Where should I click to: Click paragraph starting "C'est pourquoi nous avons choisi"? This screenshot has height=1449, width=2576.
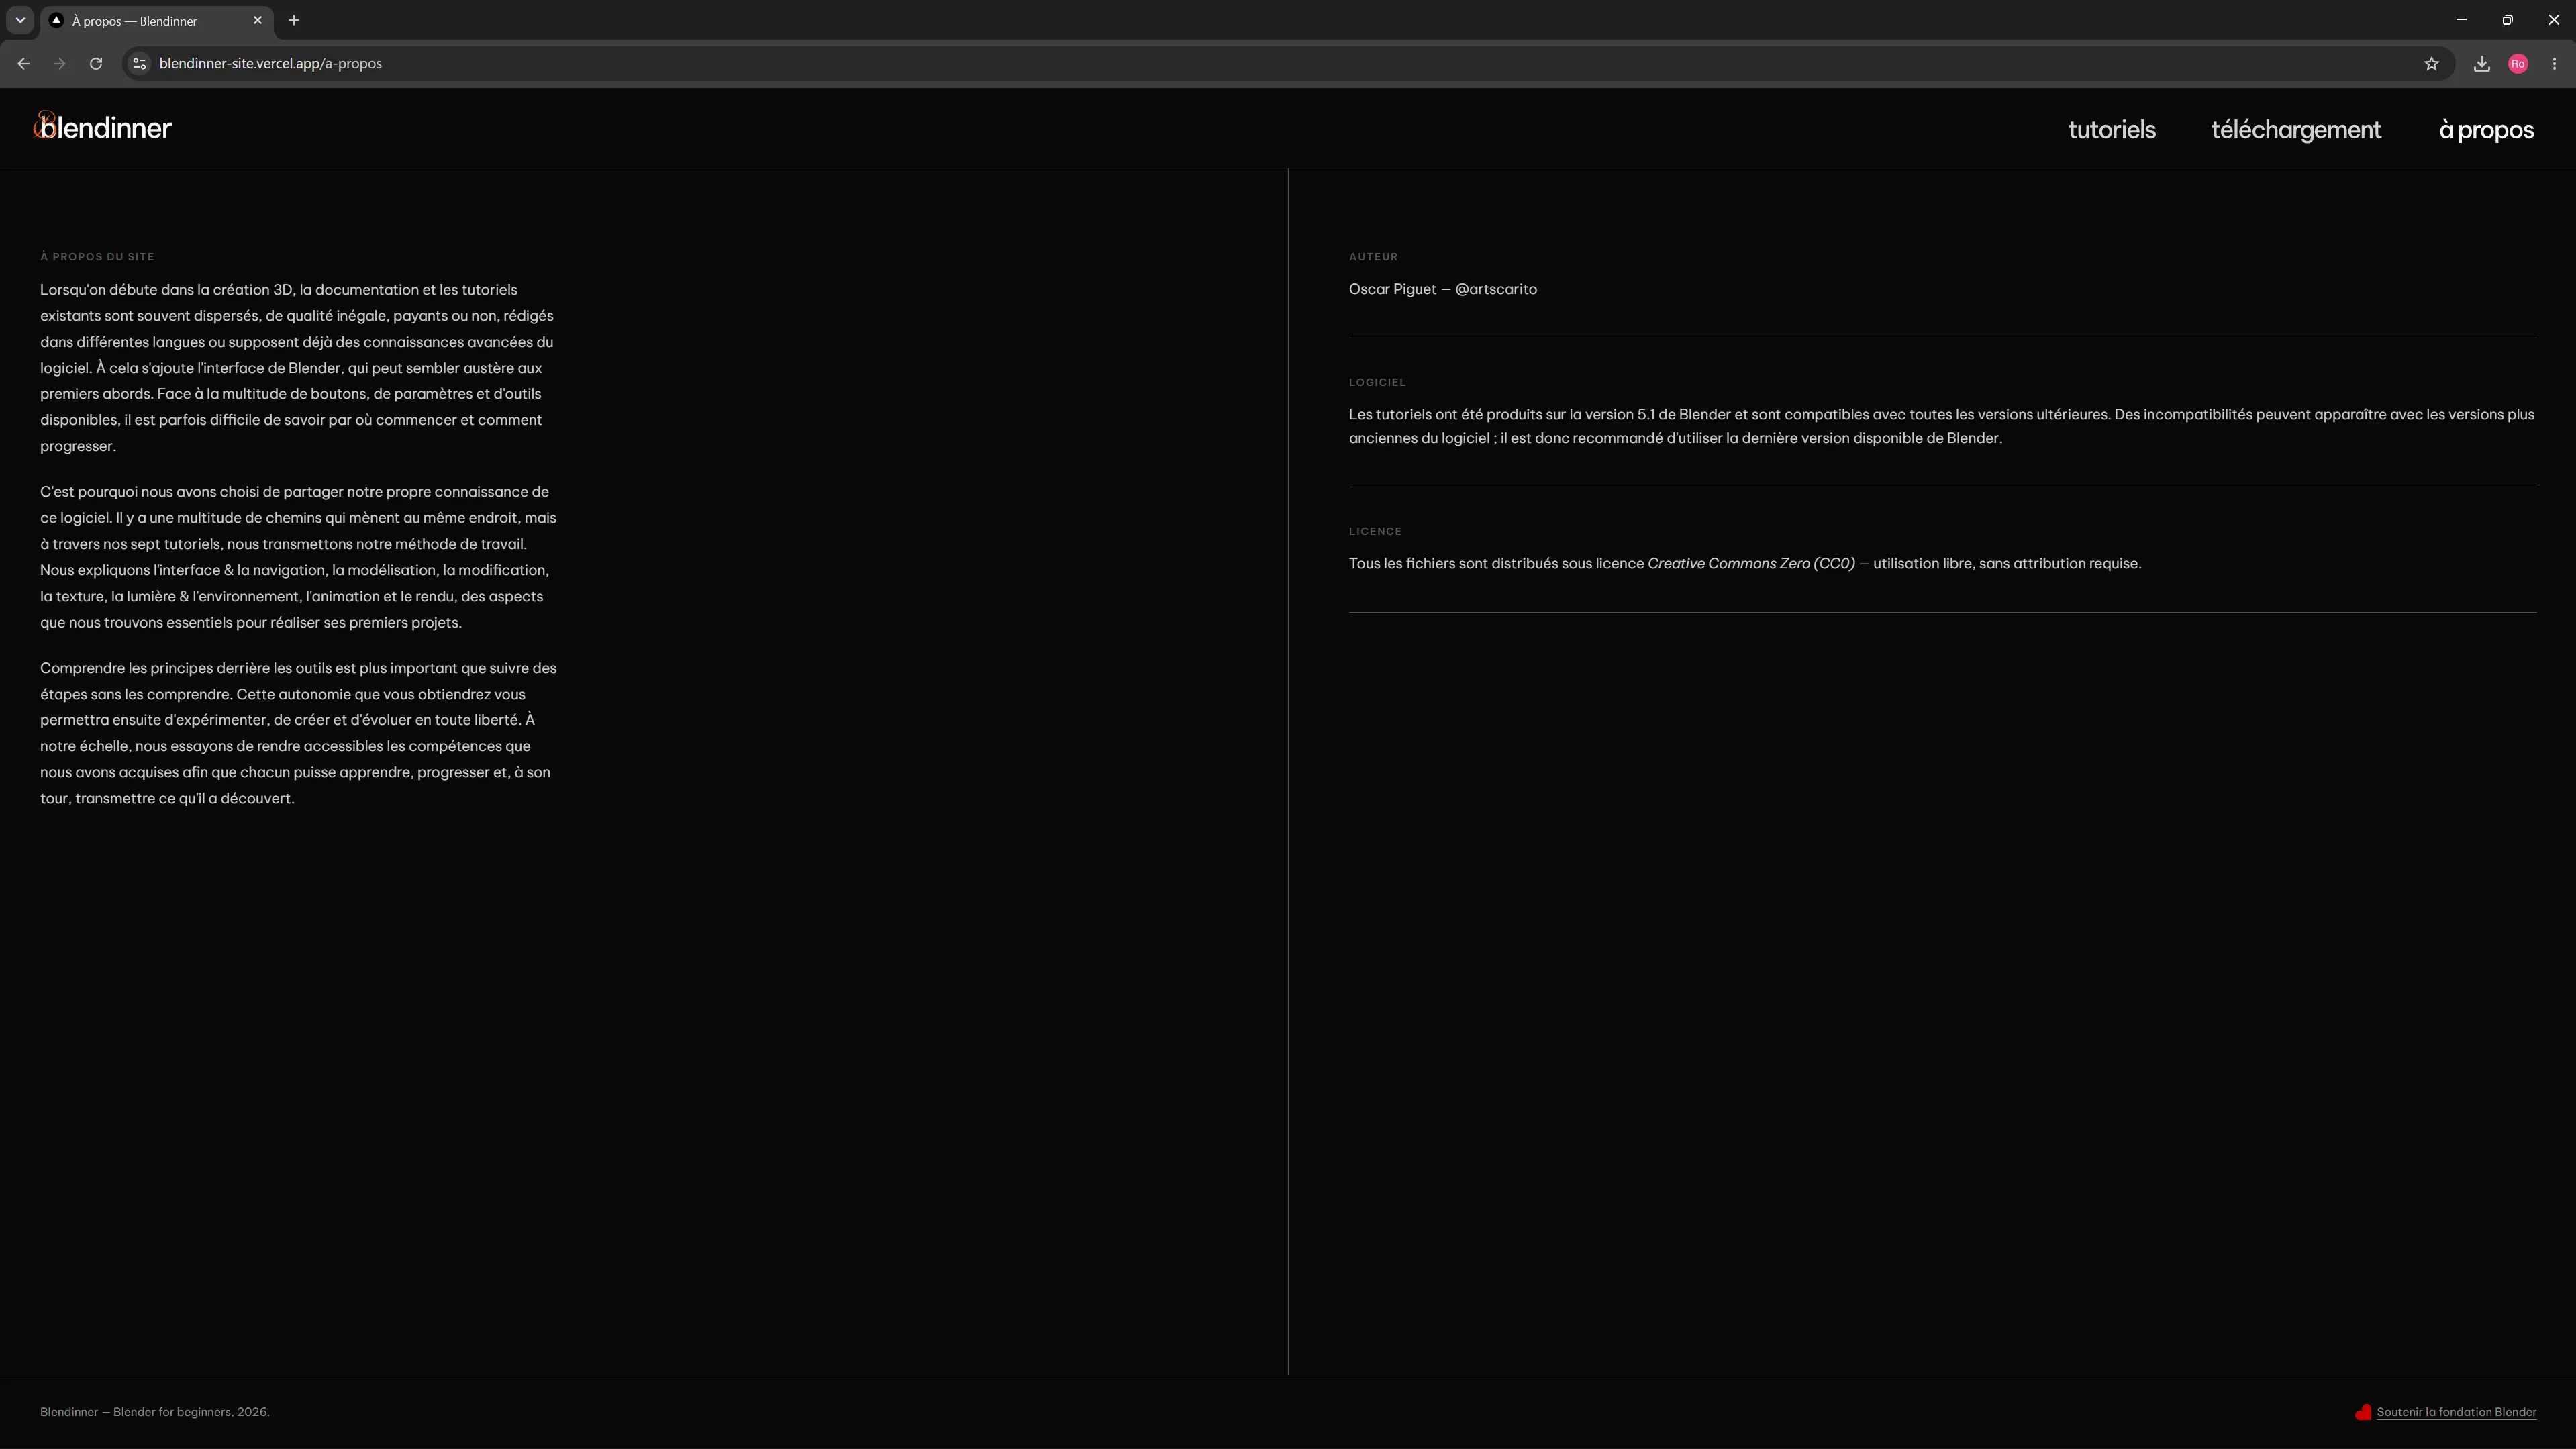tap(298, 557)
